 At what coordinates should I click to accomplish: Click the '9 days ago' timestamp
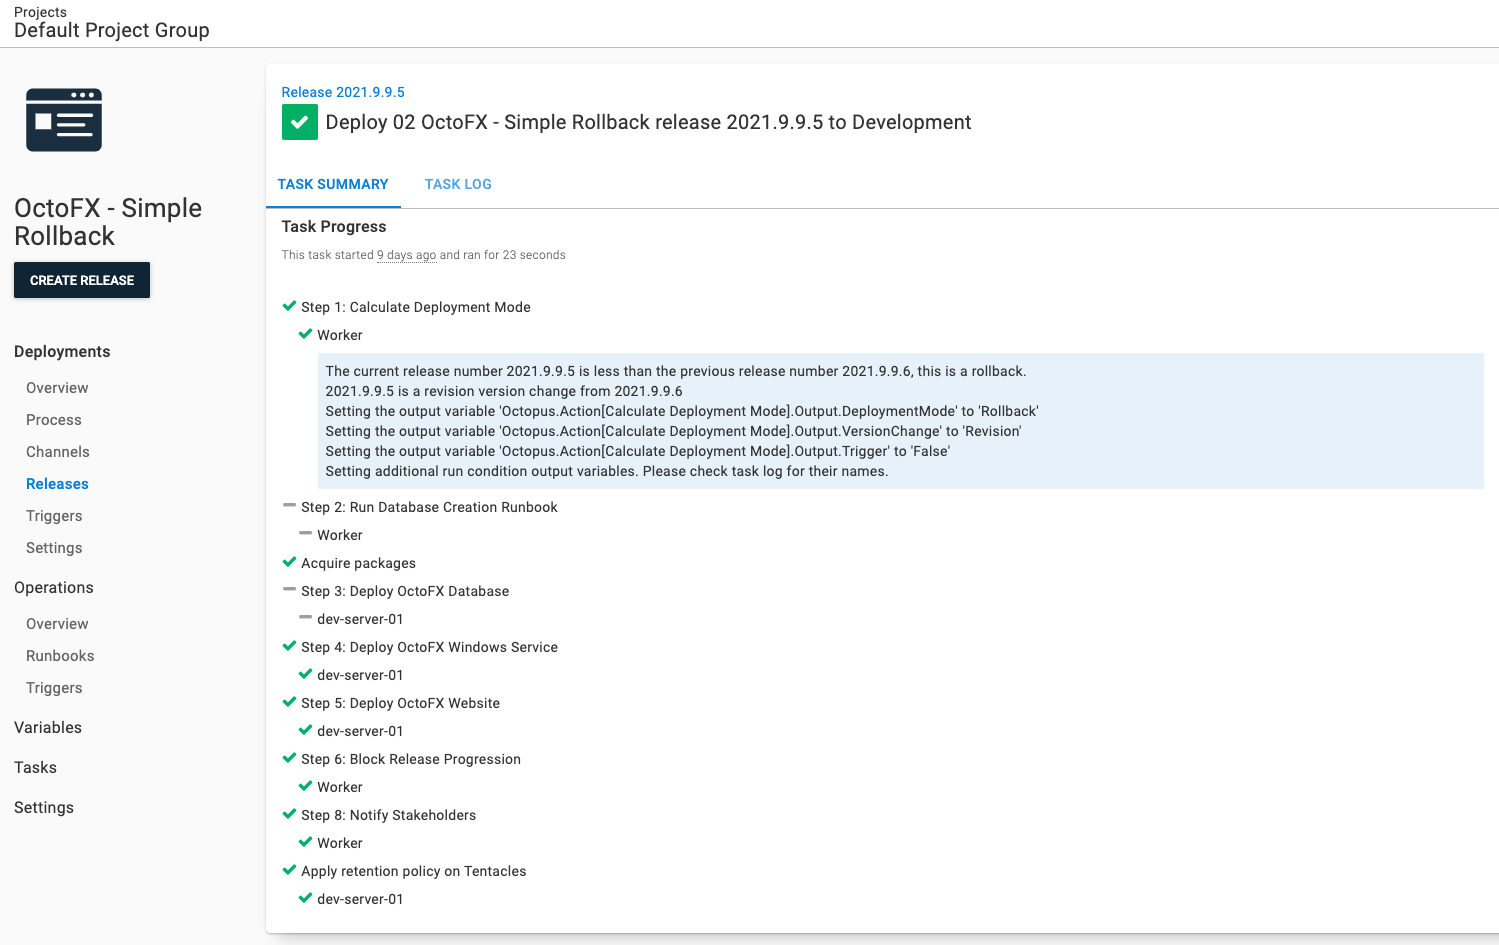(406, 255)
